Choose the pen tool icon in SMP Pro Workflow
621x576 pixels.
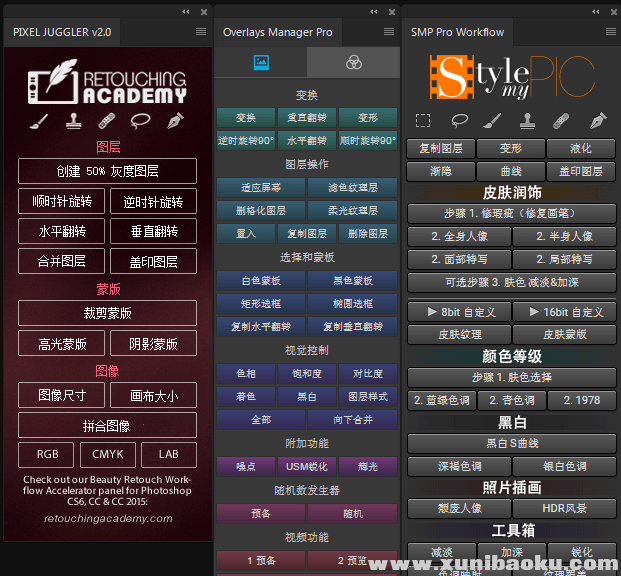pyautogui.click(x=598, y=121)
